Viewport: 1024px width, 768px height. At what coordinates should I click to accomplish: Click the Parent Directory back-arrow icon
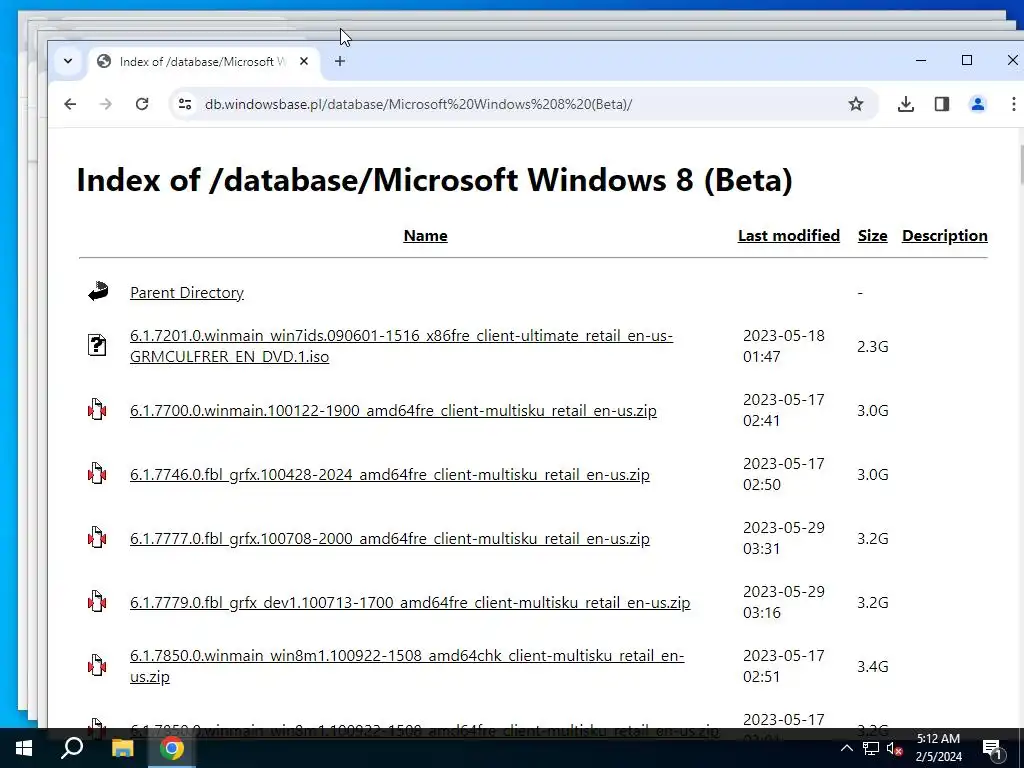(98, 291)
